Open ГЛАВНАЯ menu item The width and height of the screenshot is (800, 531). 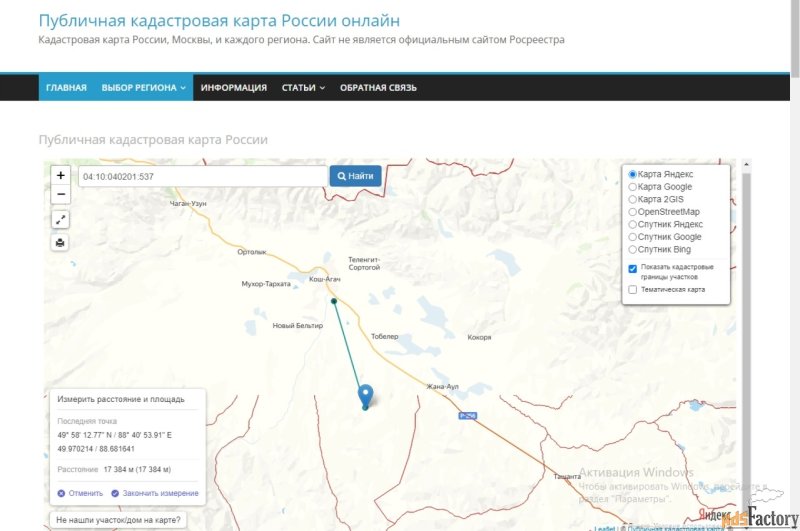66,88
